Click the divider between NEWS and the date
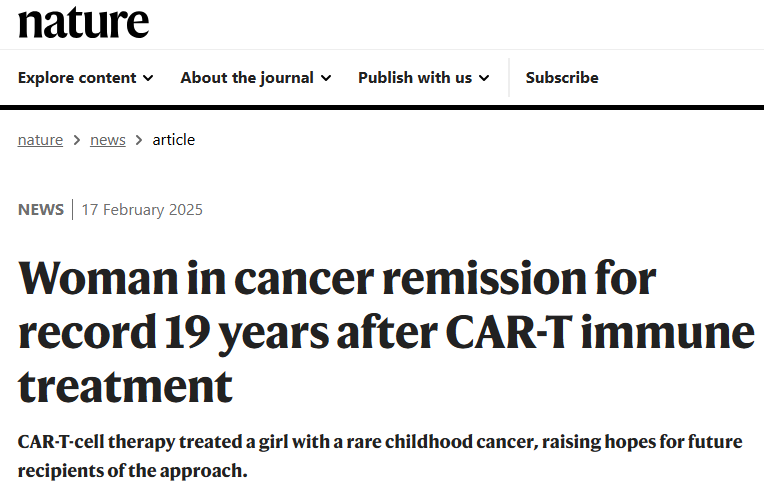Viewport: 764px width, 485px height. [x=73, y=210]
